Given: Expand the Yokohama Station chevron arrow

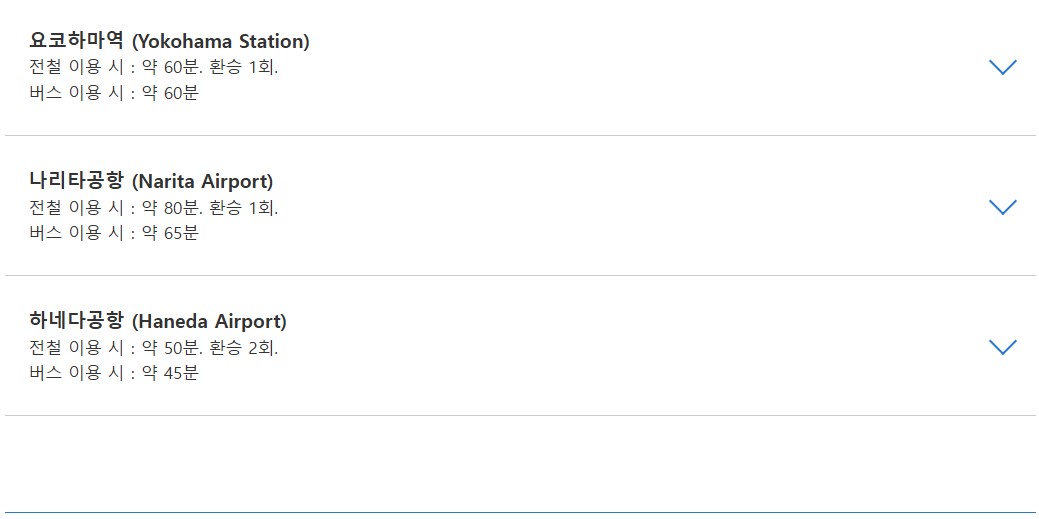Looking at the screenshot, I should click(1002, 67).
